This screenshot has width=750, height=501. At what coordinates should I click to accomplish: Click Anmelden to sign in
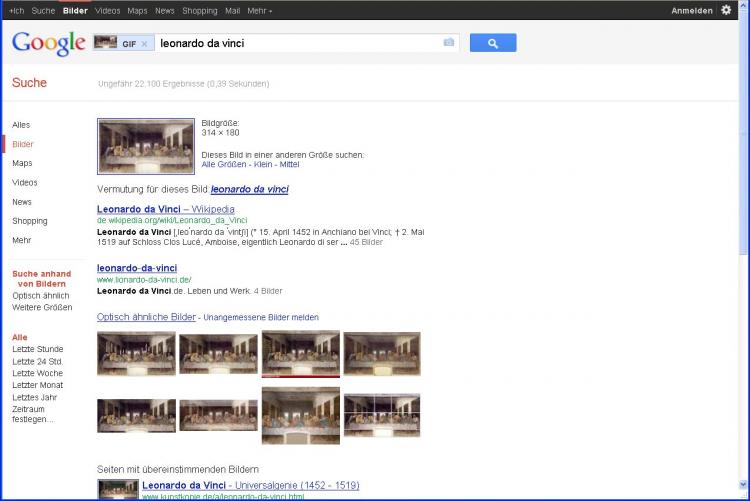coord(692,10)
